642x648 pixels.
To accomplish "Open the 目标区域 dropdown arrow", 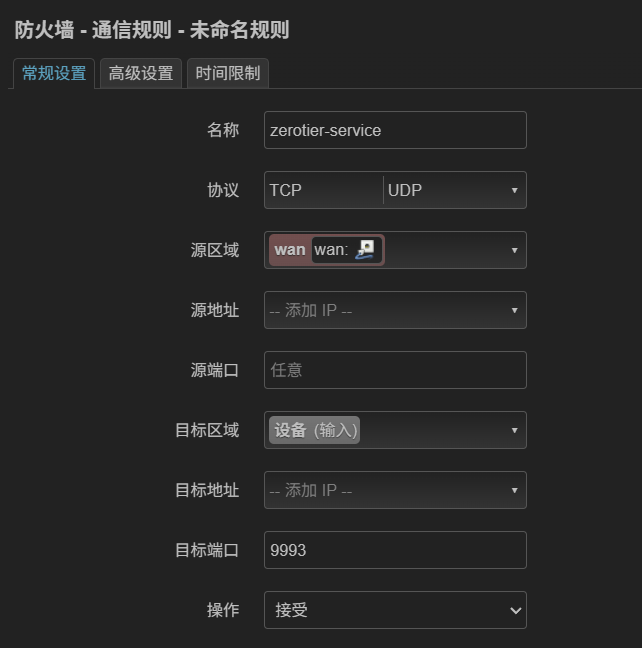I will point(514,430).
